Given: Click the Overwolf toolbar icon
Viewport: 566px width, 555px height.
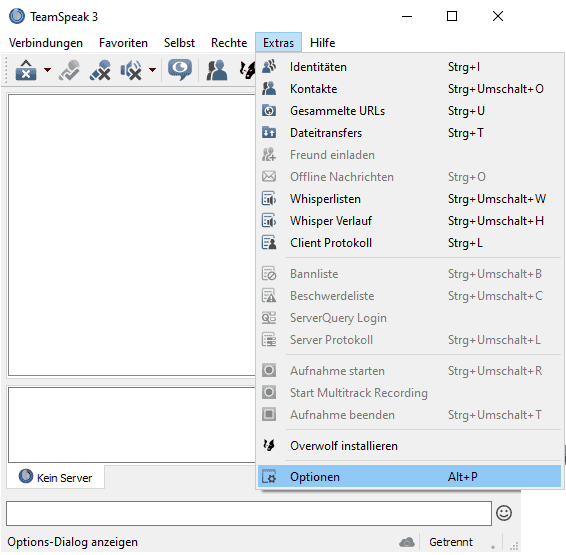Looking at the screenshot, I should pos(247,70).
